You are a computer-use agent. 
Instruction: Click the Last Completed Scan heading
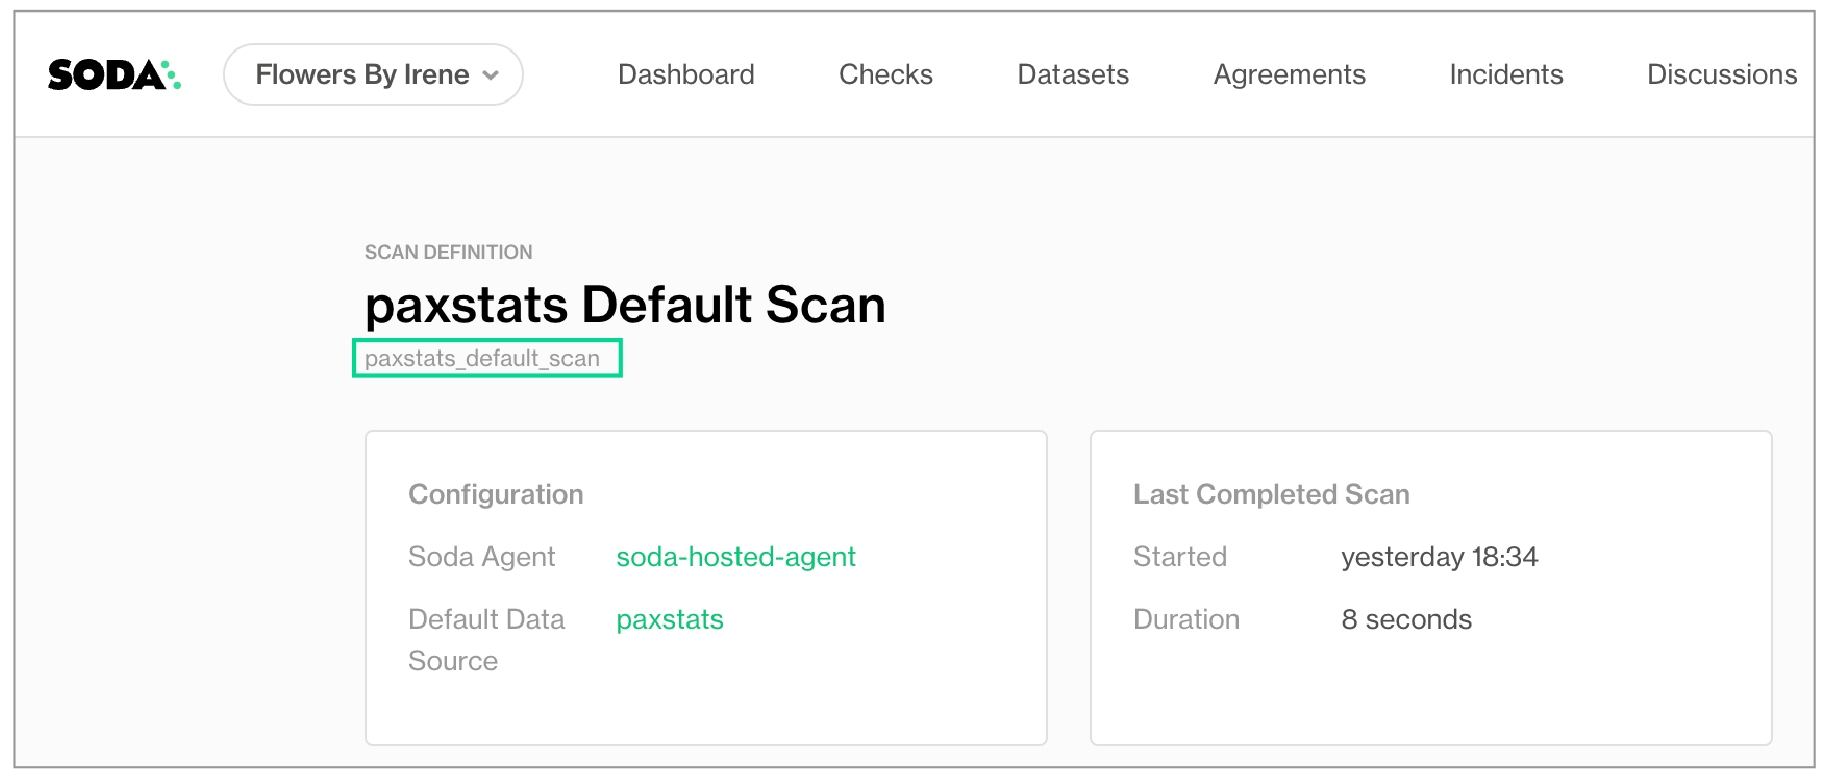(x=1271, y=495)
